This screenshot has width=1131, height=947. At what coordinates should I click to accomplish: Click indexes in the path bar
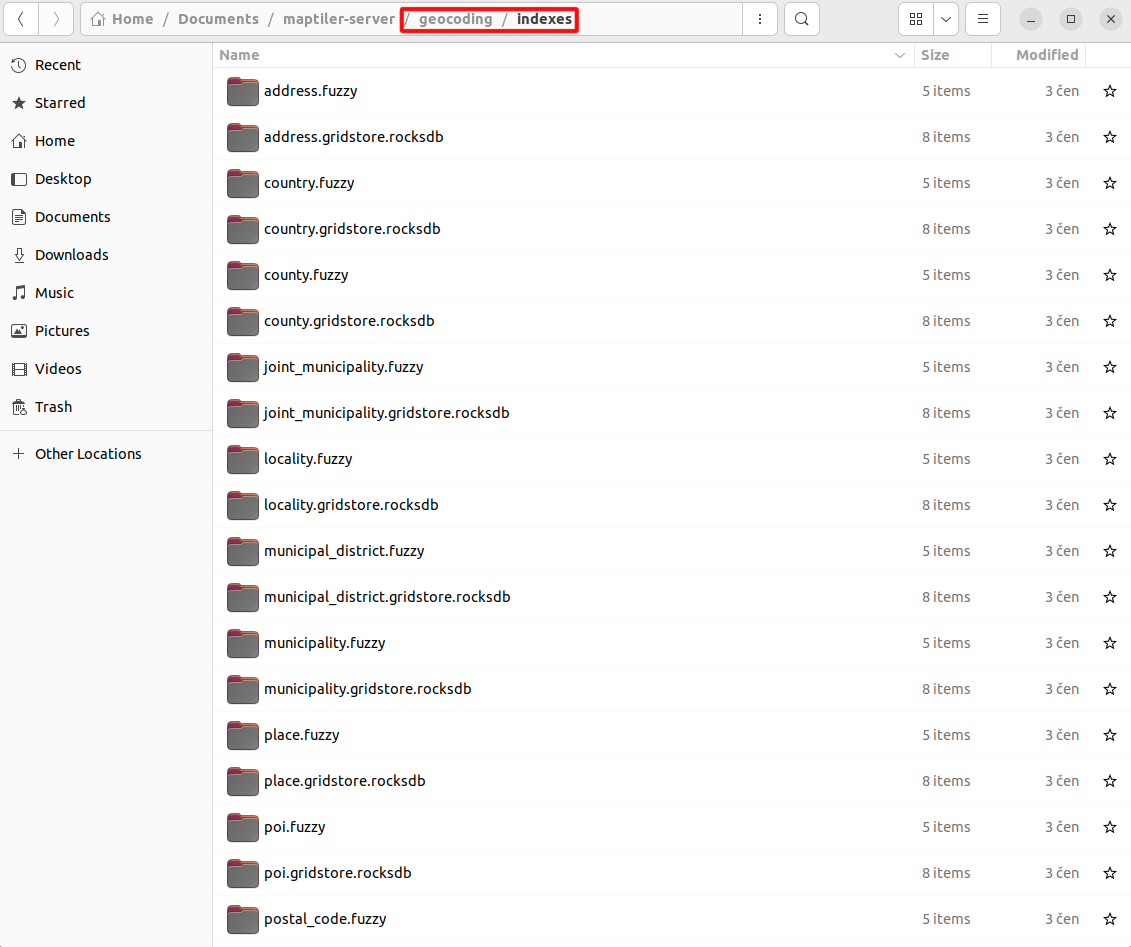[545, 19]
